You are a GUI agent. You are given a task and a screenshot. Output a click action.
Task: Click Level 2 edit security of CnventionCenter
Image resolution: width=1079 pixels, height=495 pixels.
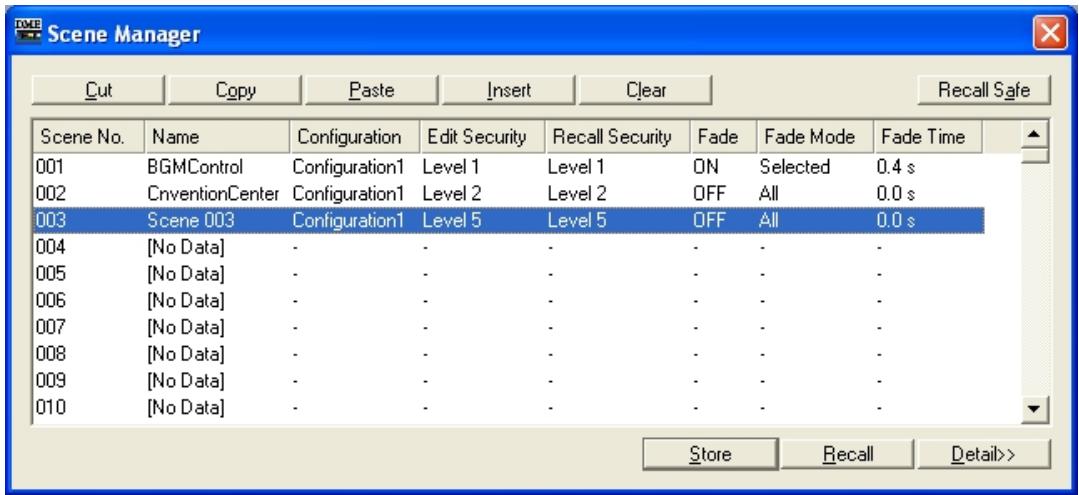point(452,194)
